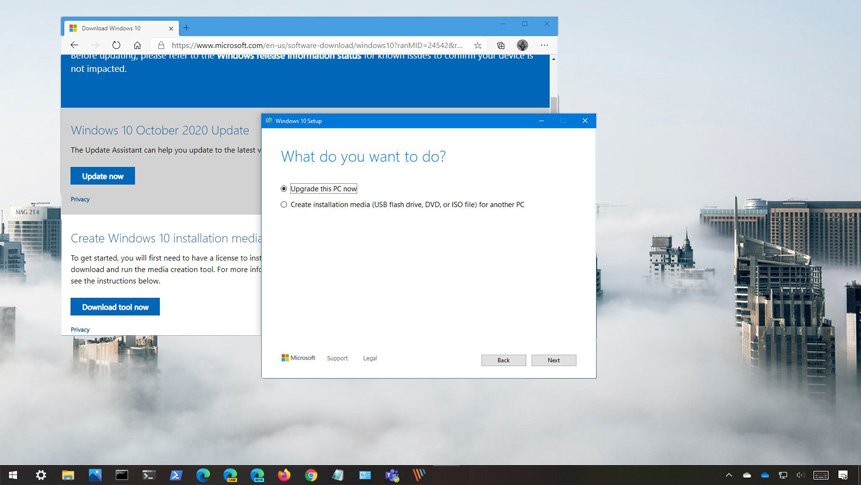The image size is (861, 485).
Task: Open a new browser tab
Action: click(187, 27)
